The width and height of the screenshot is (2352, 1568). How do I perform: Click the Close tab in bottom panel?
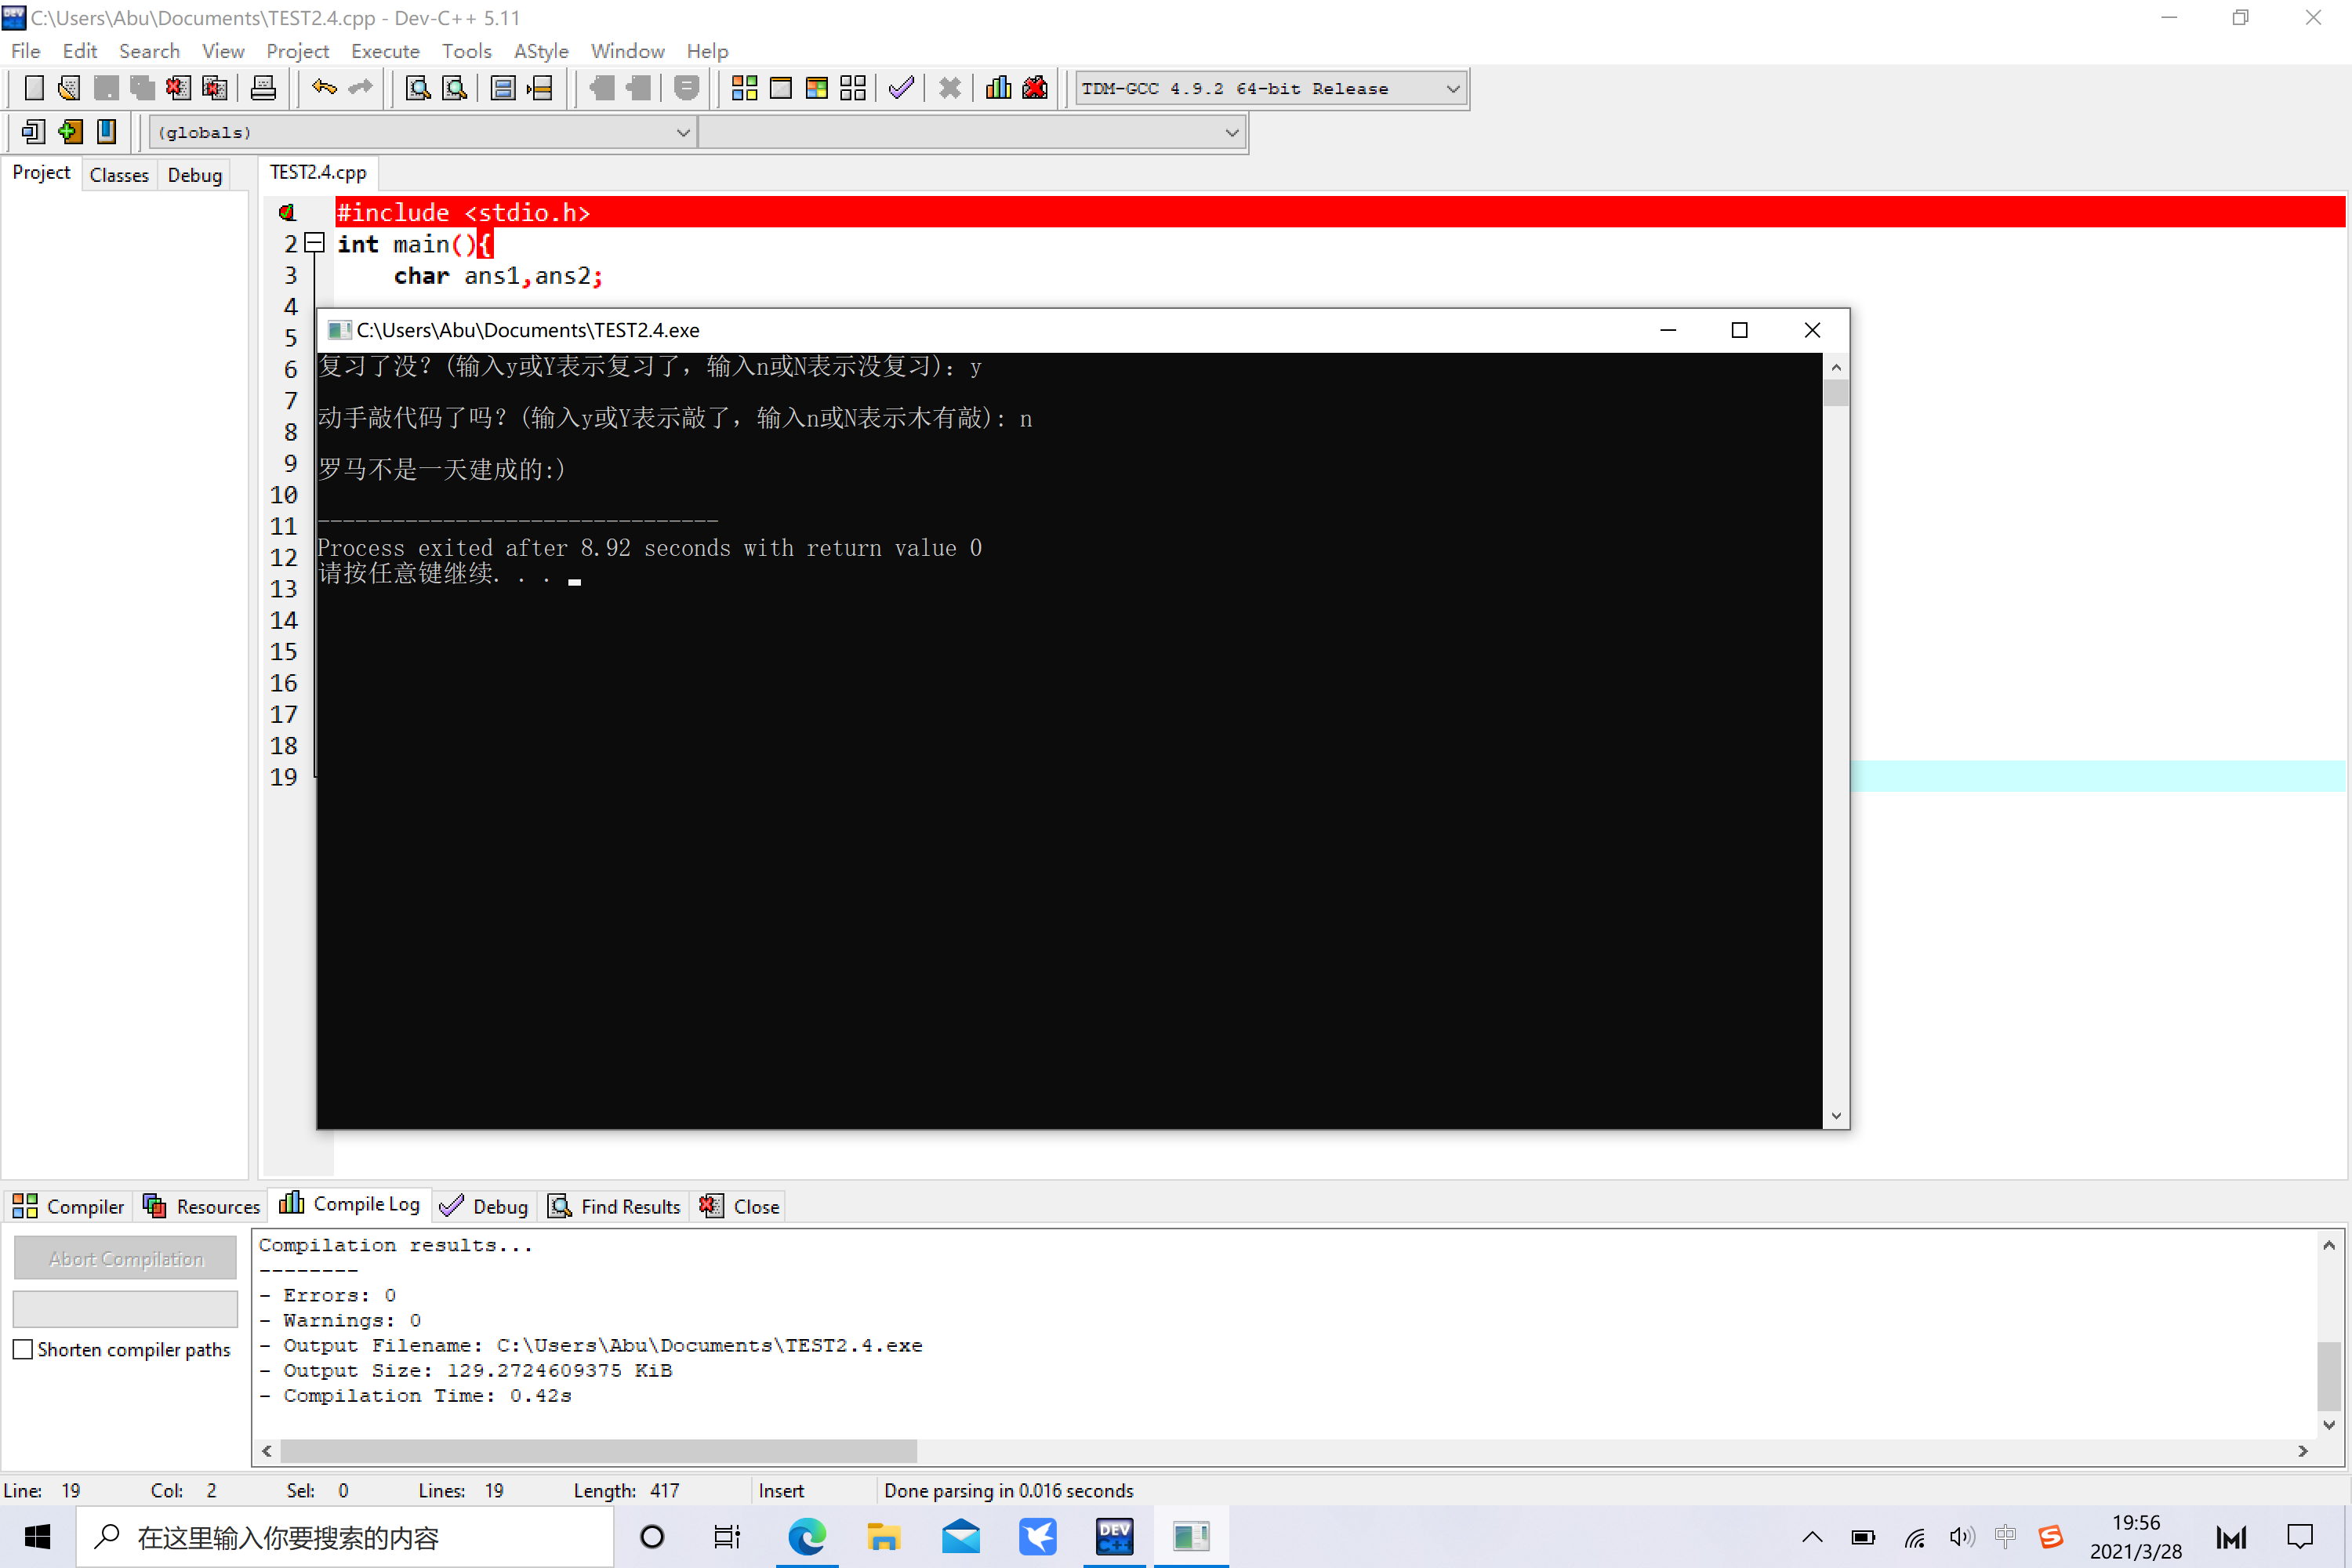point(740,1206)
